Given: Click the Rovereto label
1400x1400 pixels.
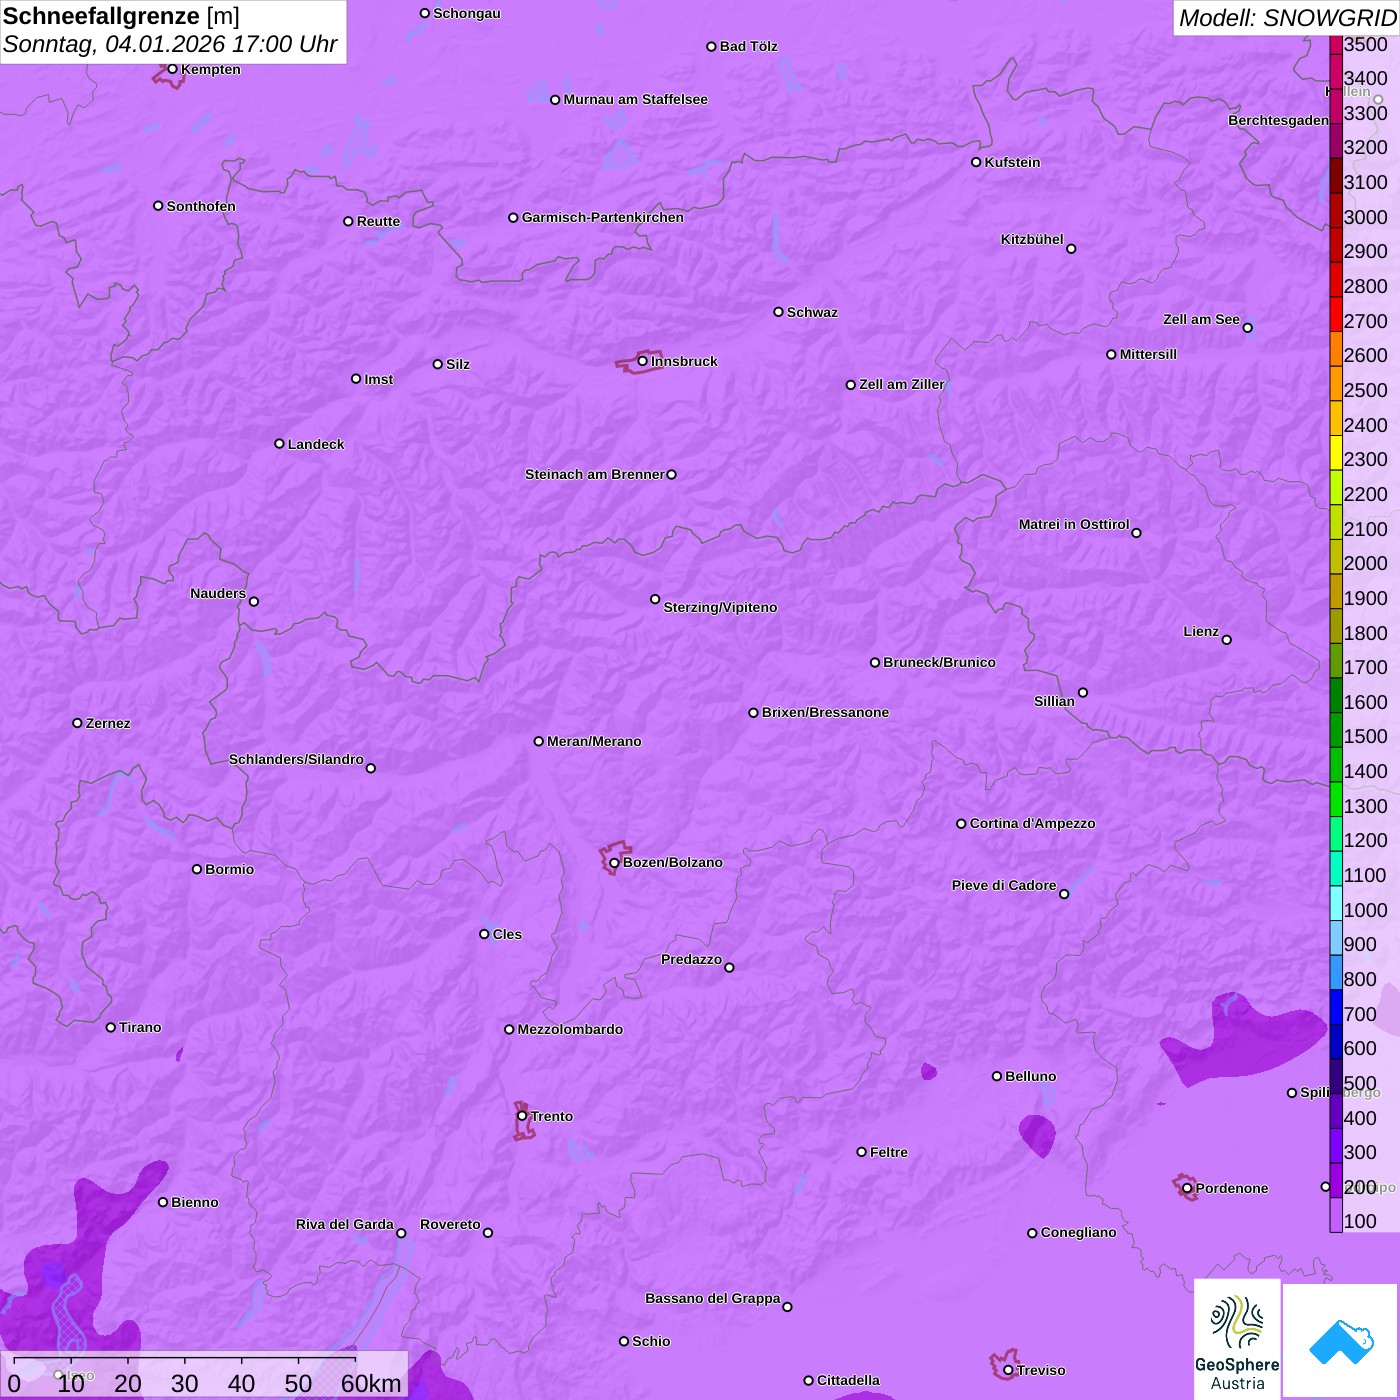Looking at the screenshot, I should point(450,1224).
